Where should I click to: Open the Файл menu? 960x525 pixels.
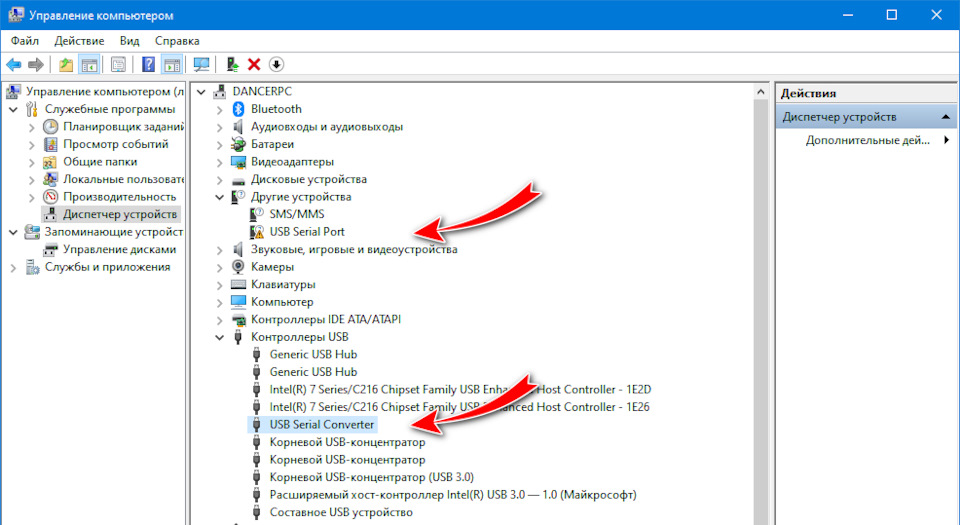24,41
